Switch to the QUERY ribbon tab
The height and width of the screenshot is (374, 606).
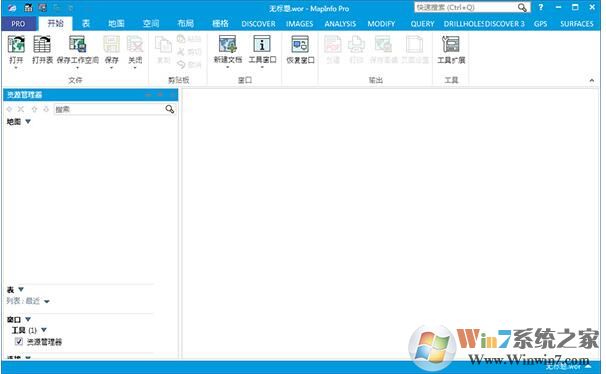(422, 24)
